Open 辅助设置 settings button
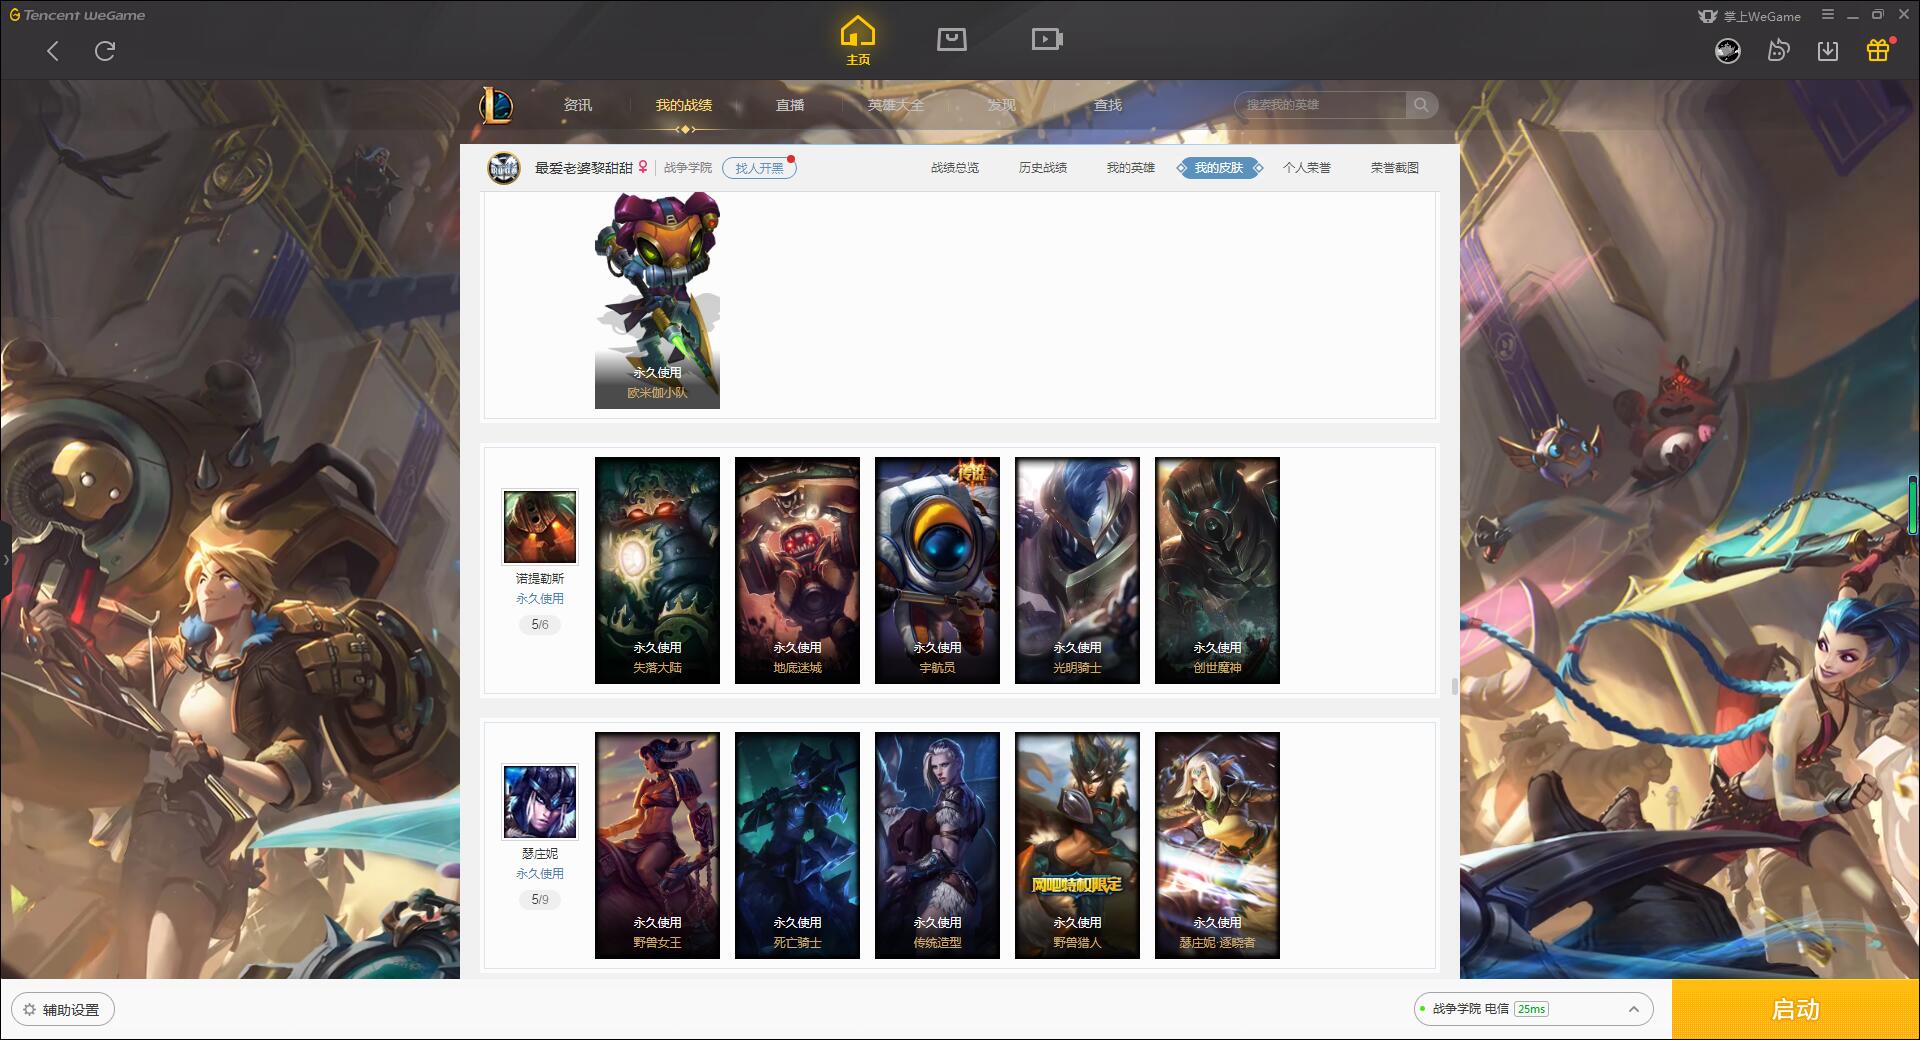This screenshot has height=1040, width=1920. point(63,1010)
